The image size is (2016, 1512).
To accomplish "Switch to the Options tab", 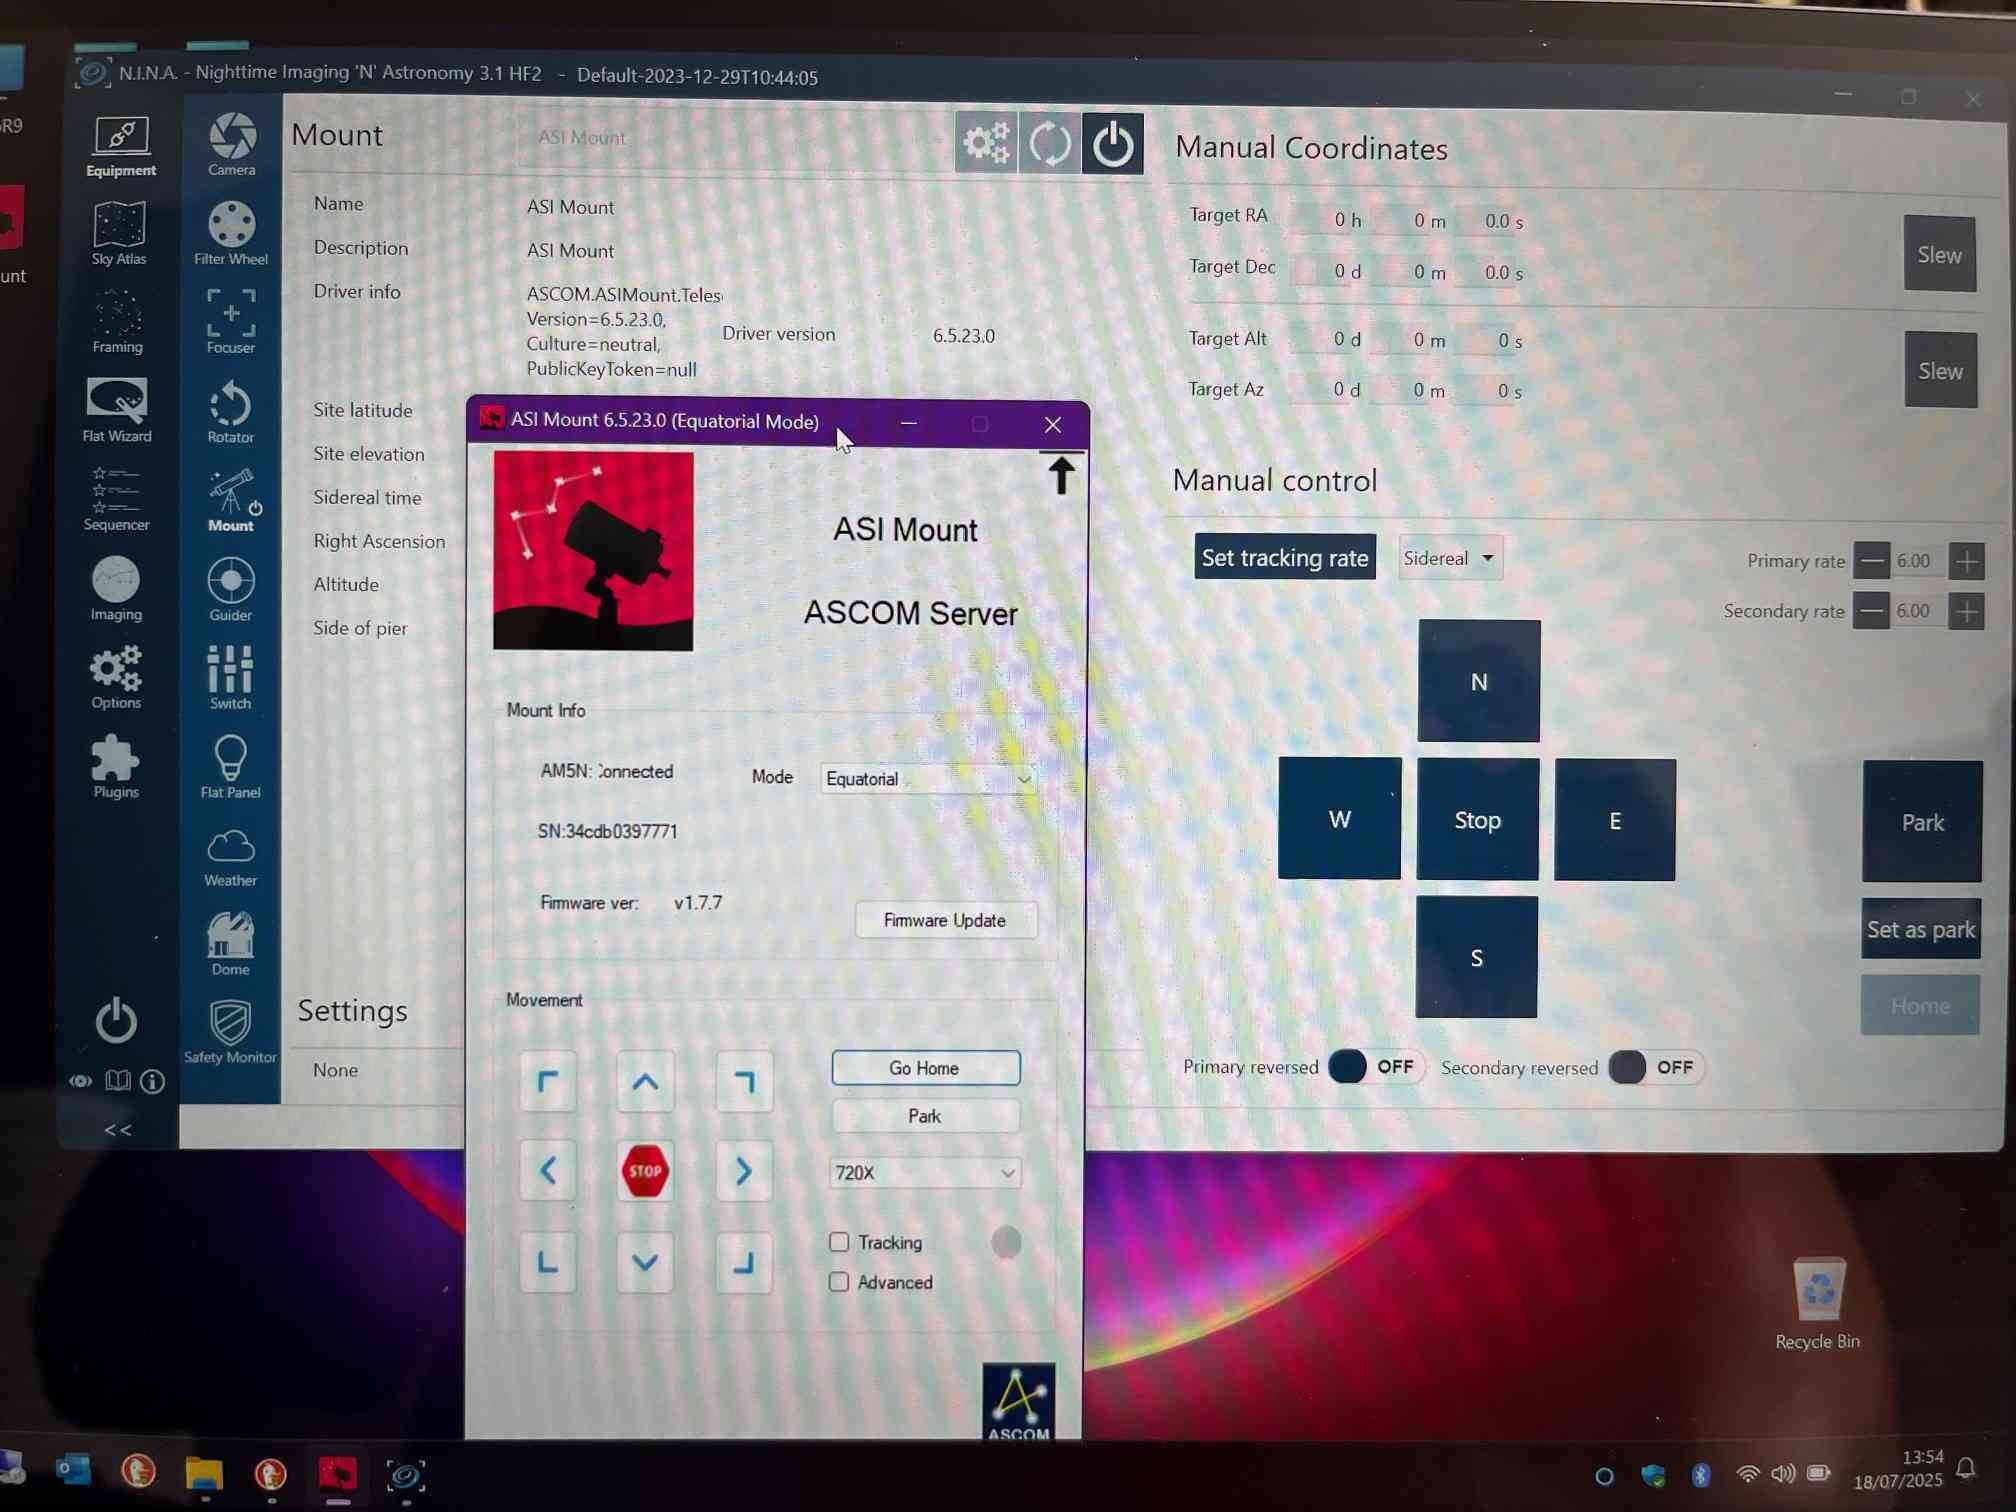I will pyautogui.click(x=116, y=677).
